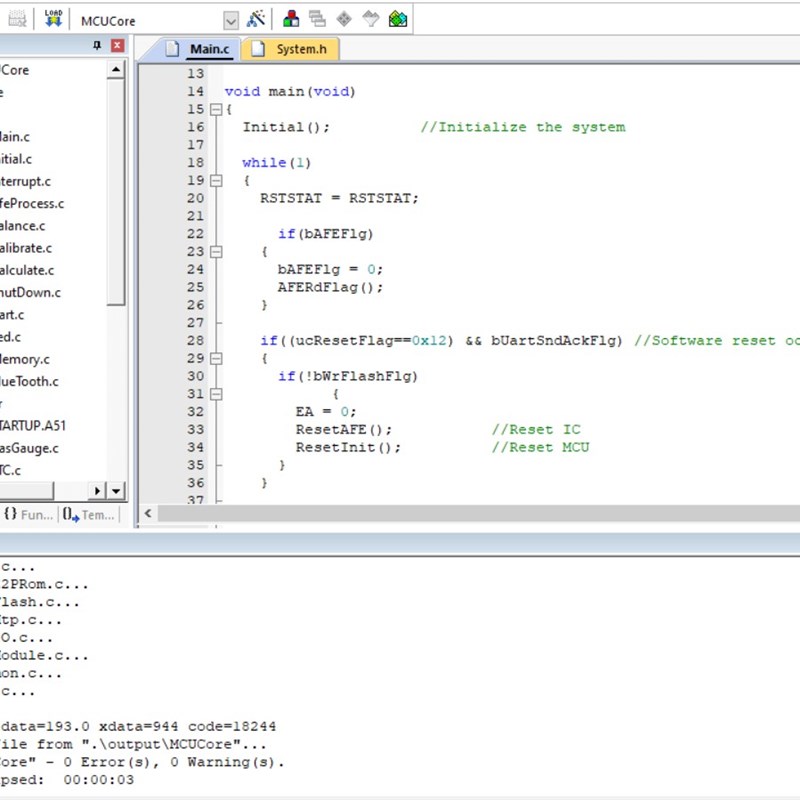Click the project tree scroll right arrow
800x800 pixels.
(97, 491)
